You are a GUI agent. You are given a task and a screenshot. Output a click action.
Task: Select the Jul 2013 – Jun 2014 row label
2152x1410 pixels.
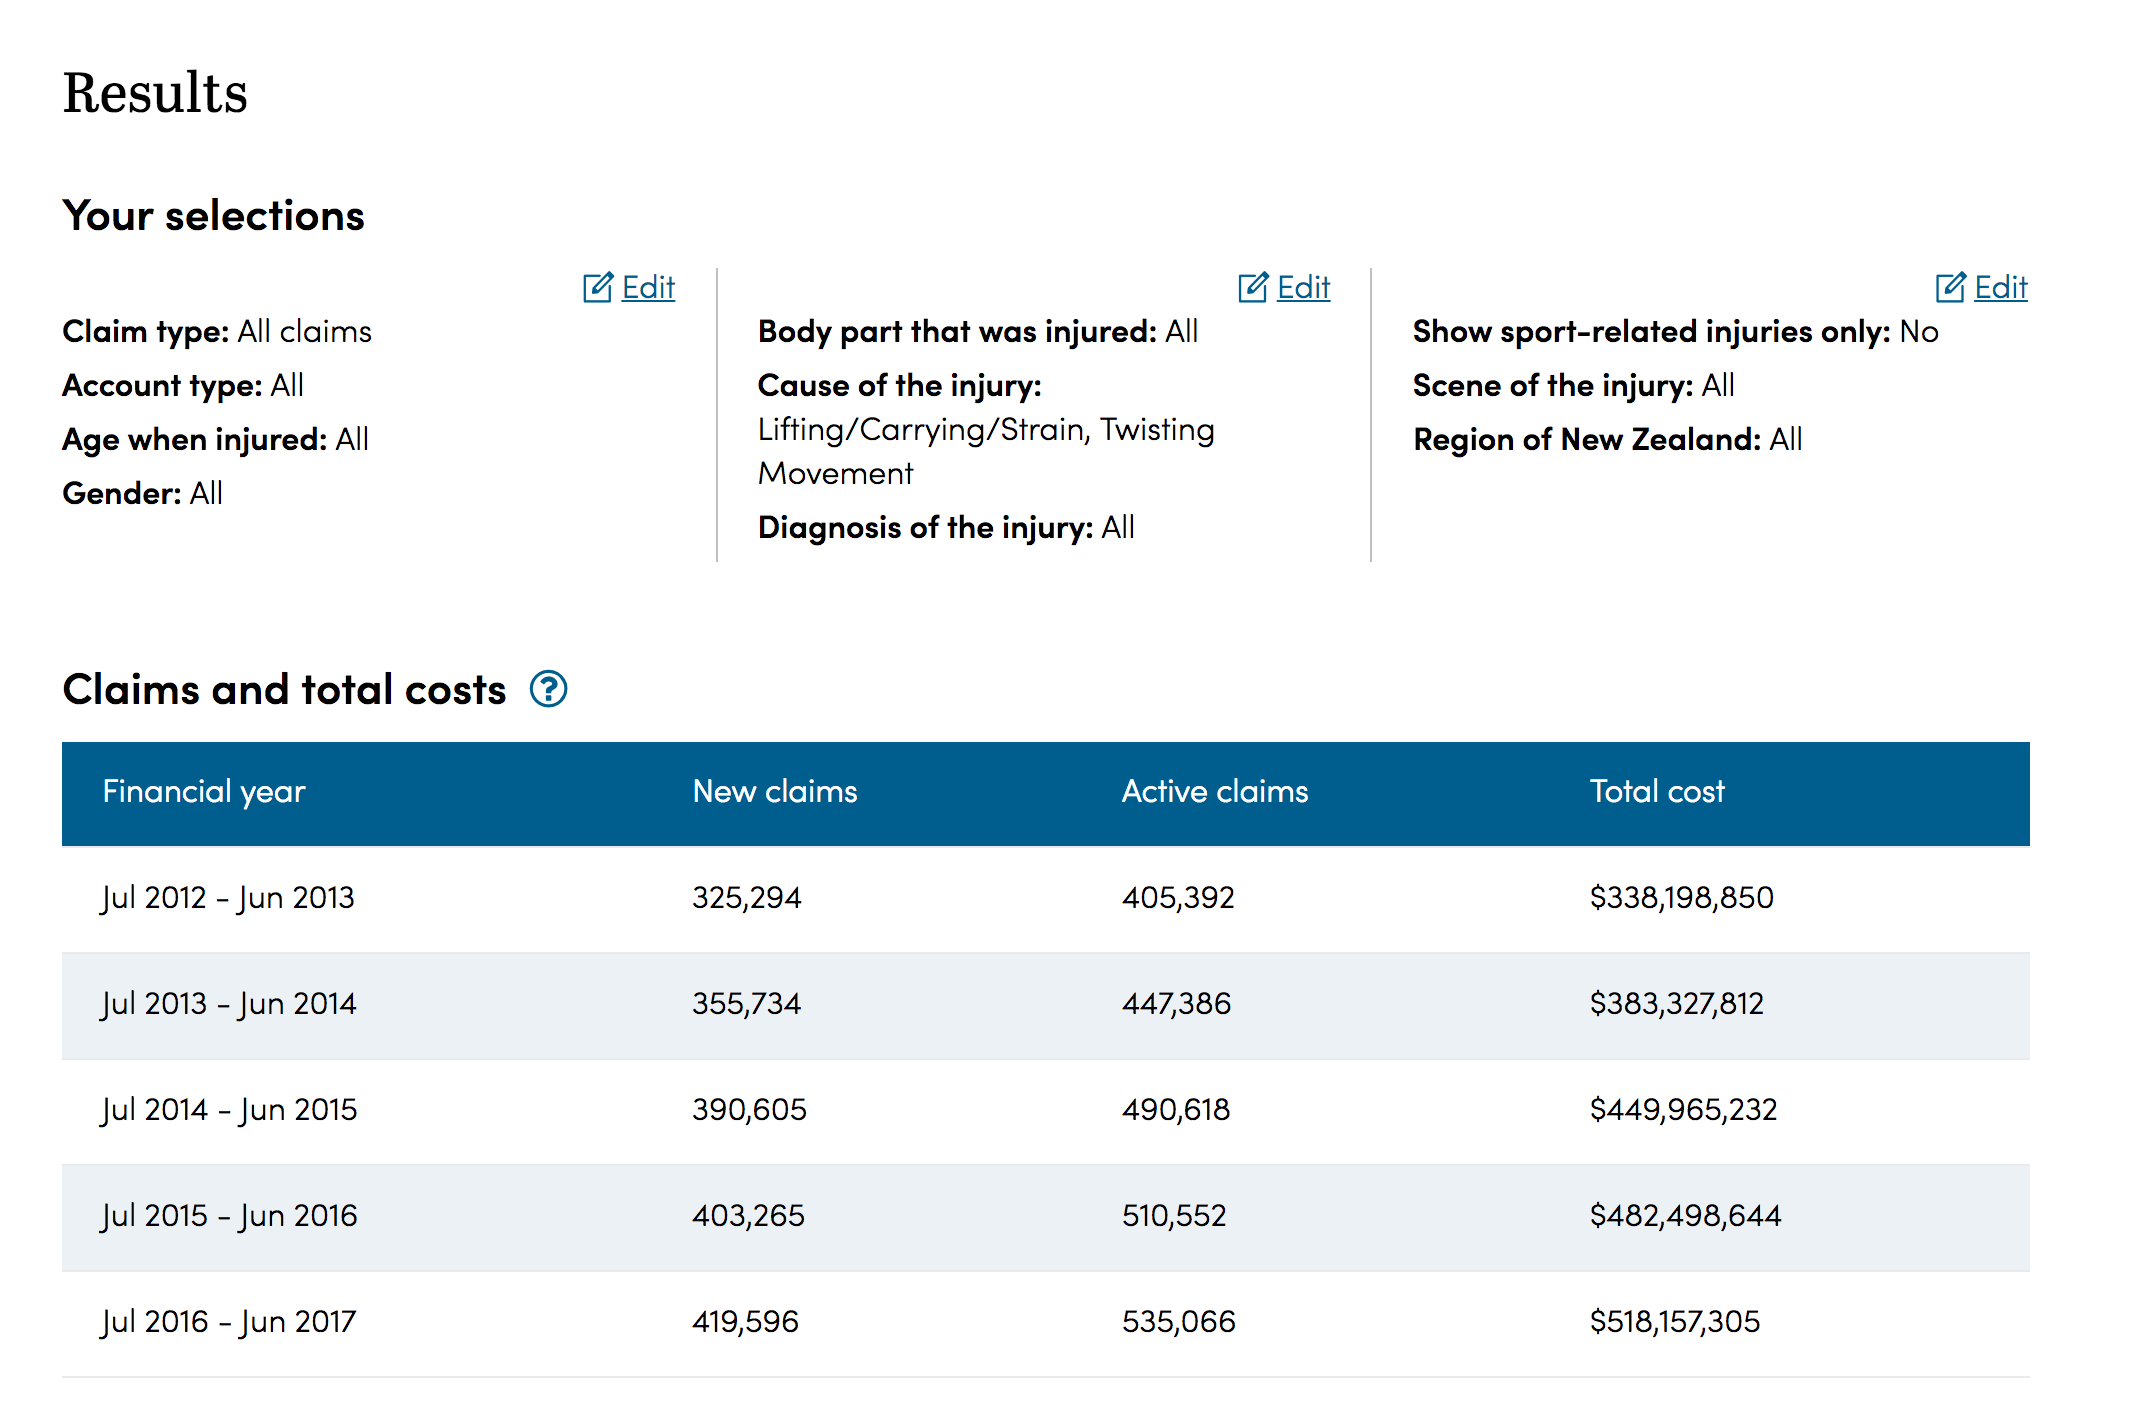229,1004
